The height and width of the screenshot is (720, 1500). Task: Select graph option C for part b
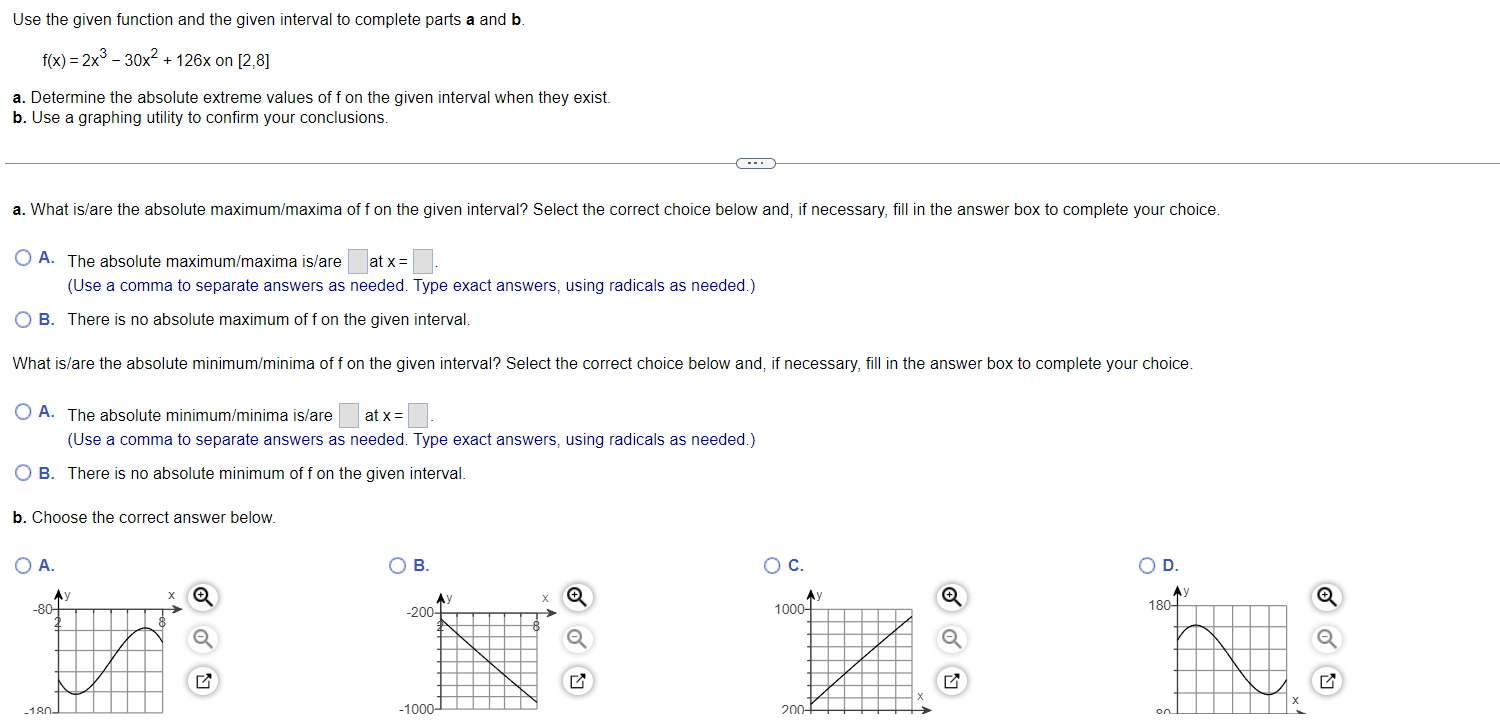[x=771, y=565]
